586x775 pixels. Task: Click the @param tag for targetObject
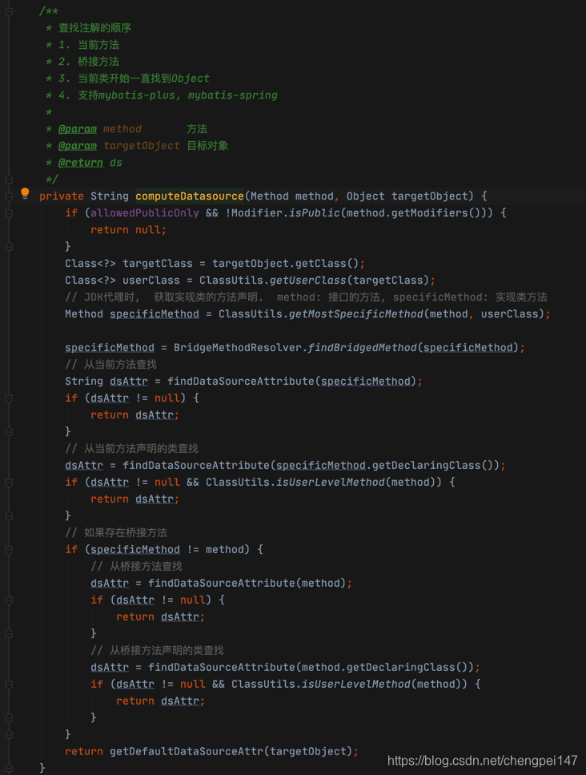(x=78, y=146)
